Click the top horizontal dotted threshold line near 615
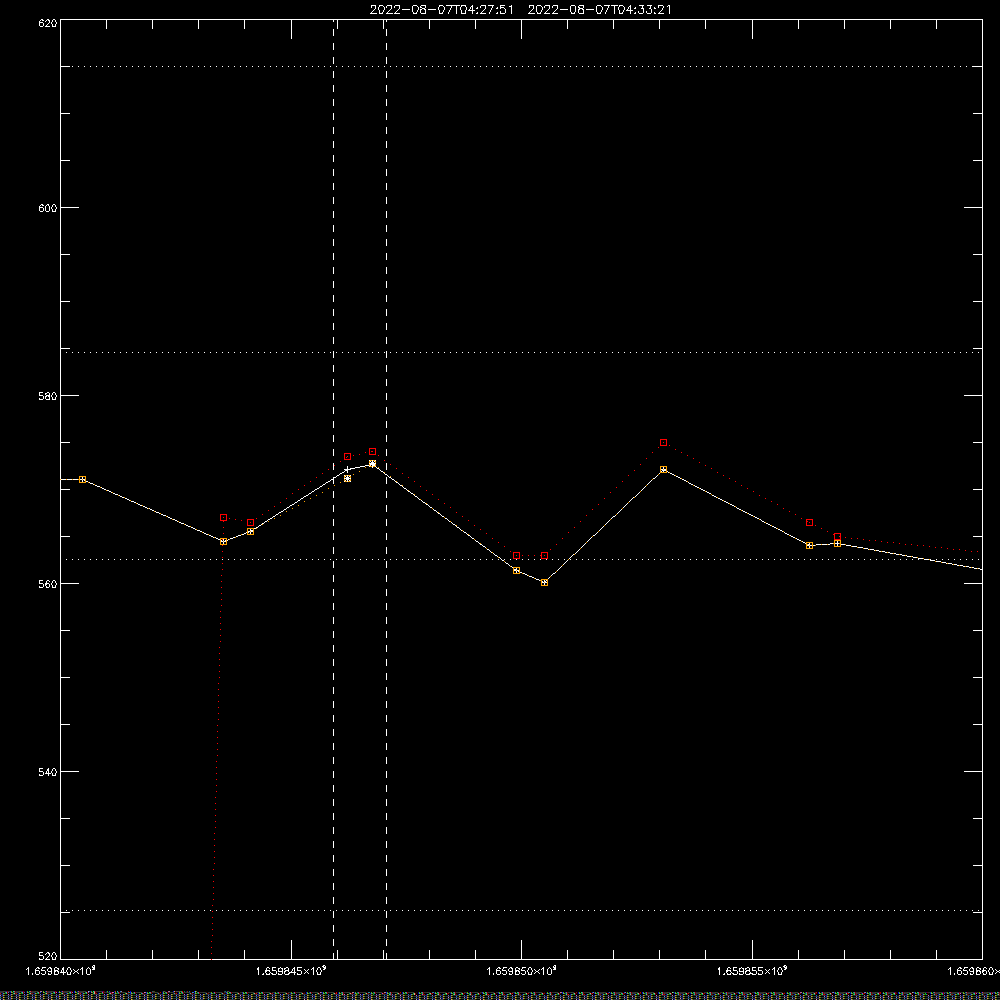 pyautogui.click(x=521, y=66)
